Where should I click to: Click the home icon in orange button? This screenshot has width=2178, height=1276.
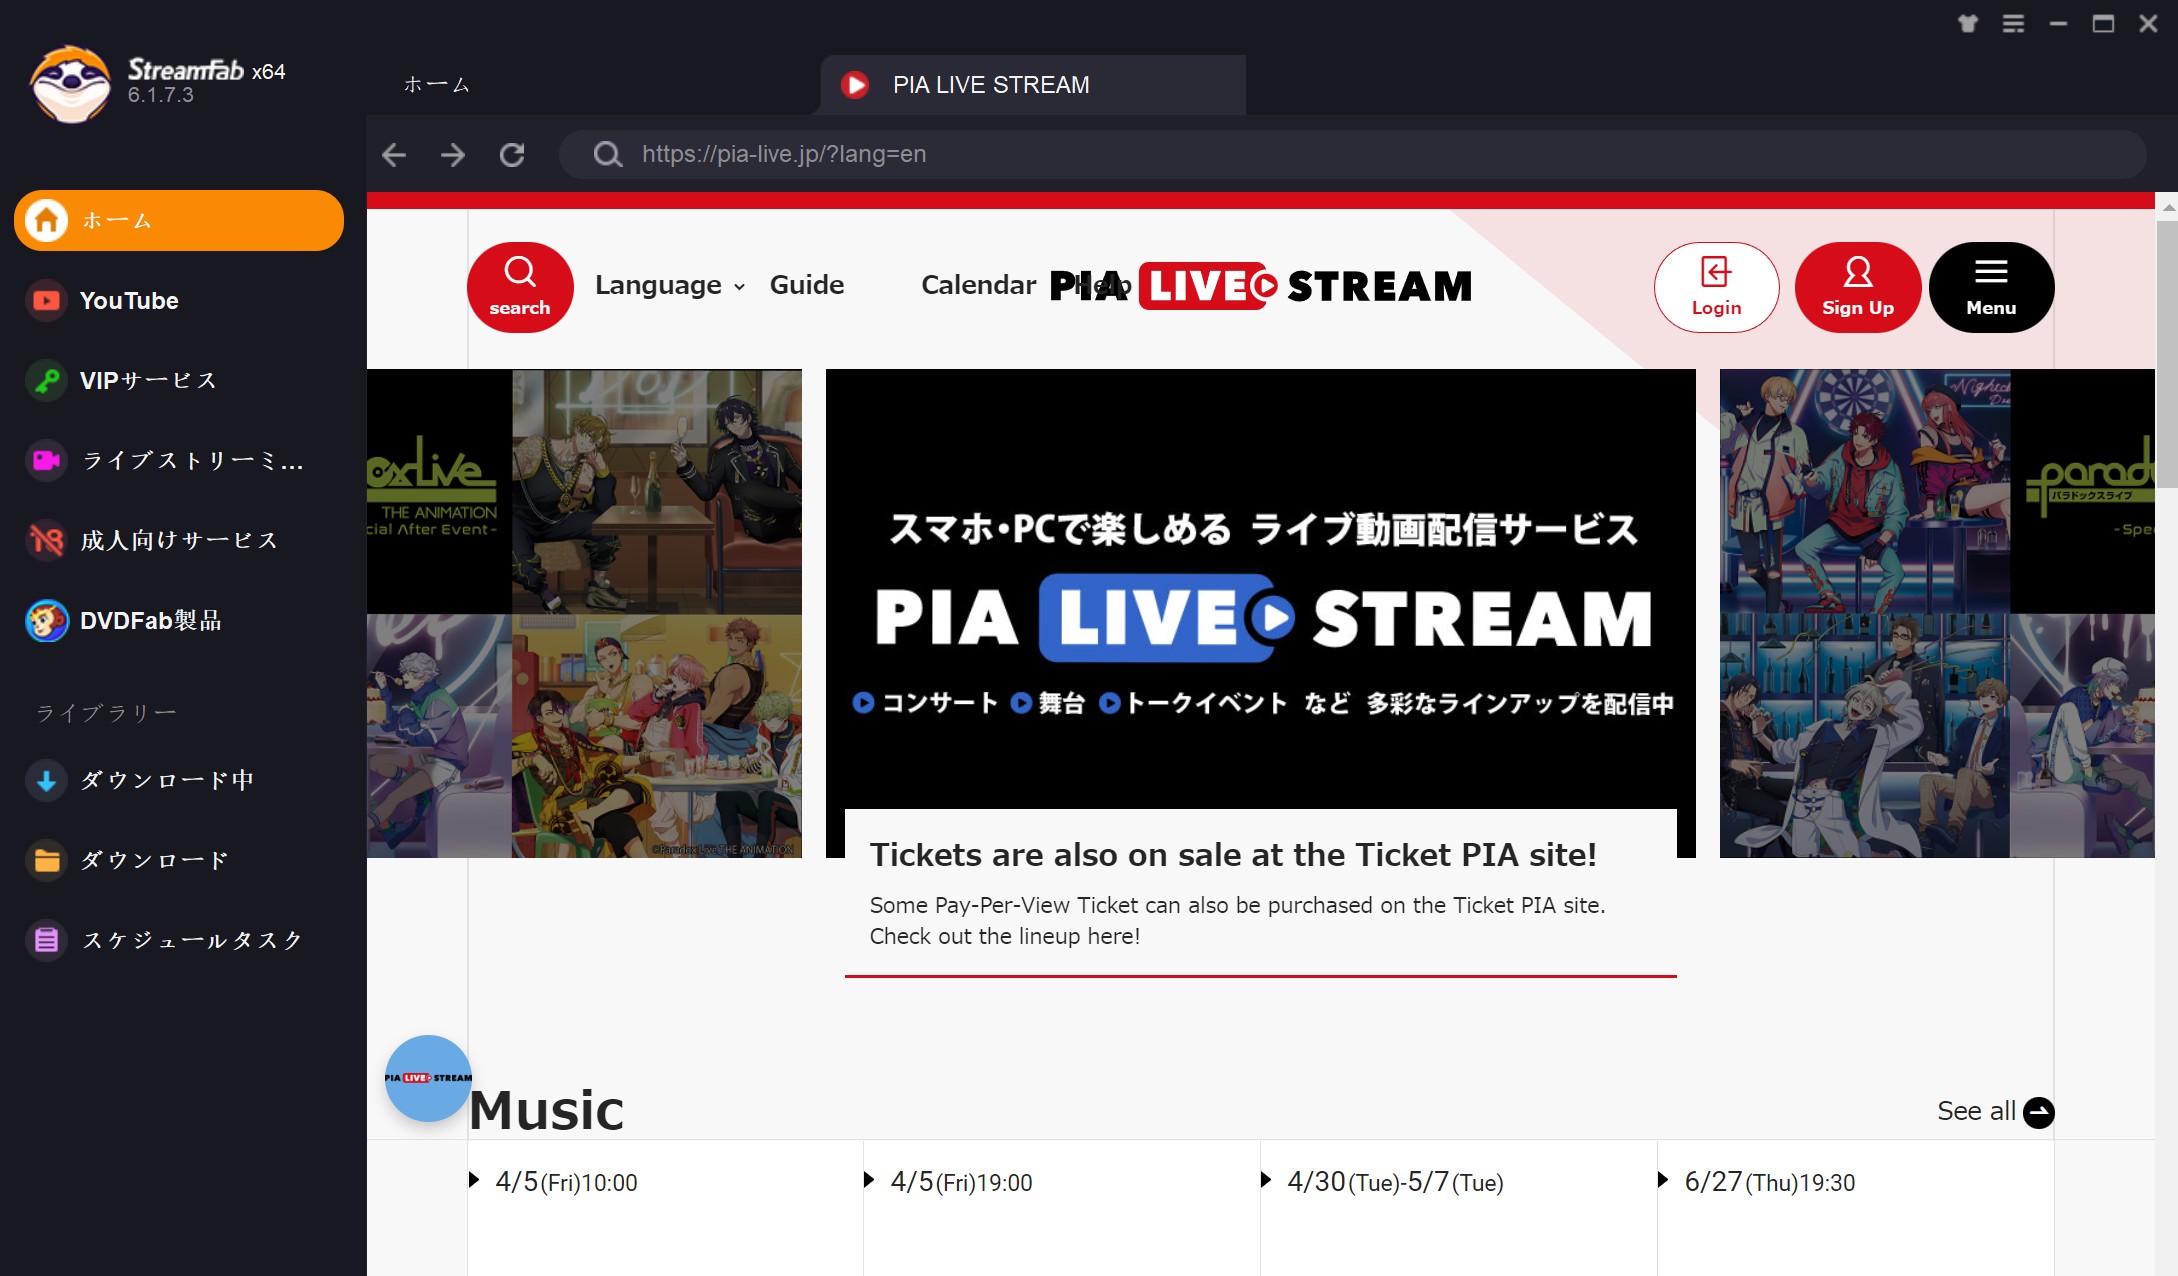coord(46,220)
